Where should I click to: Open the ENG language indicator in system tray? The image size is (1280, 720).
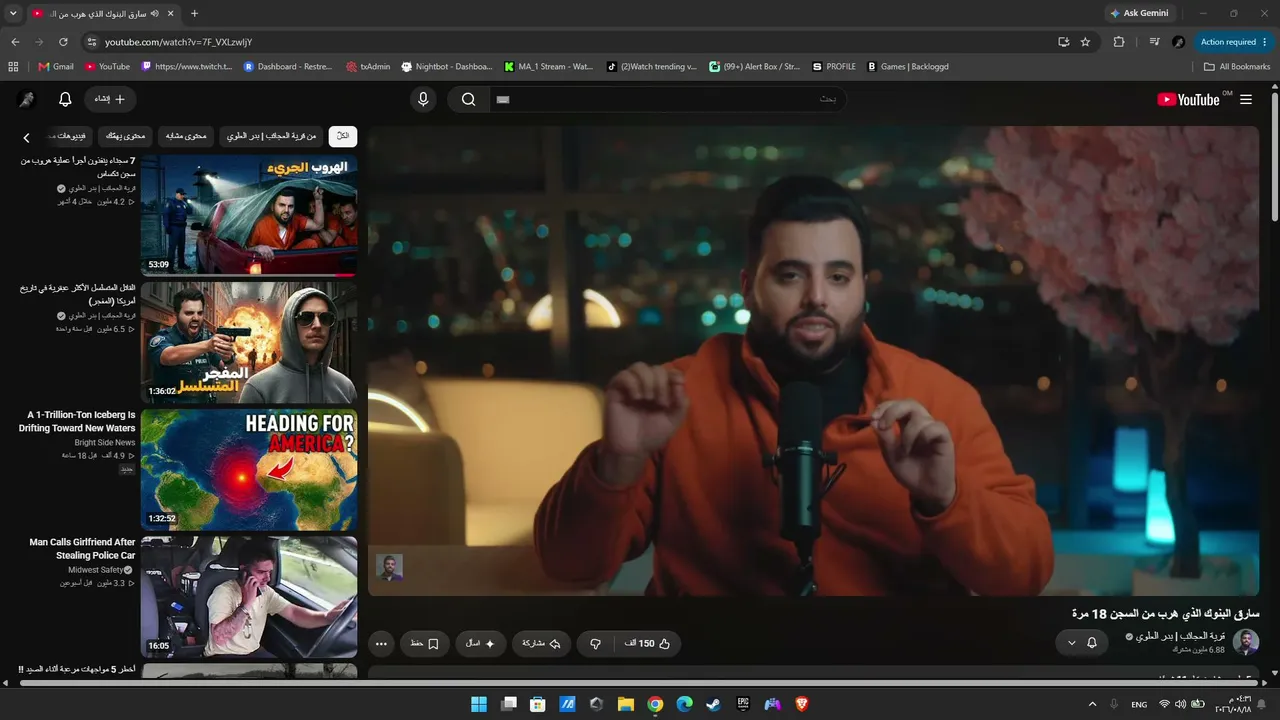click(1139, 704)
